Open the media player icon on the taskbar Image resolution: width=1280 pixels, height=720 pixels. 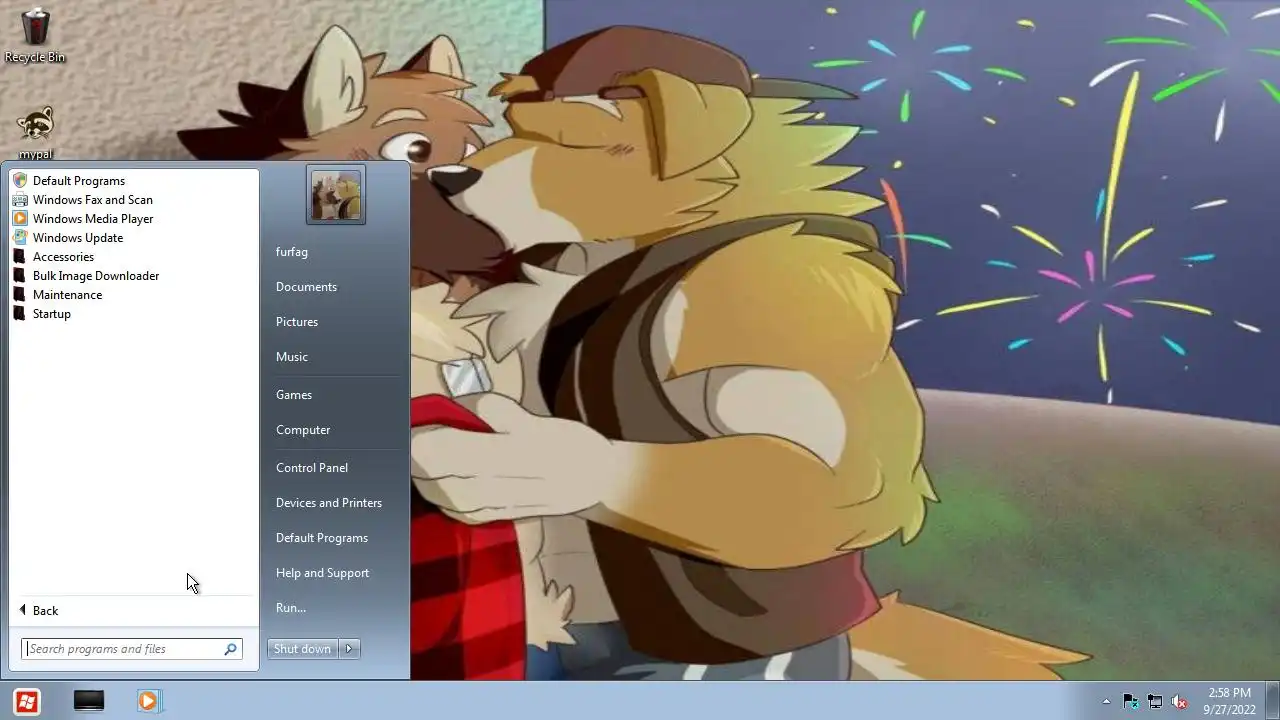point(149,701)
